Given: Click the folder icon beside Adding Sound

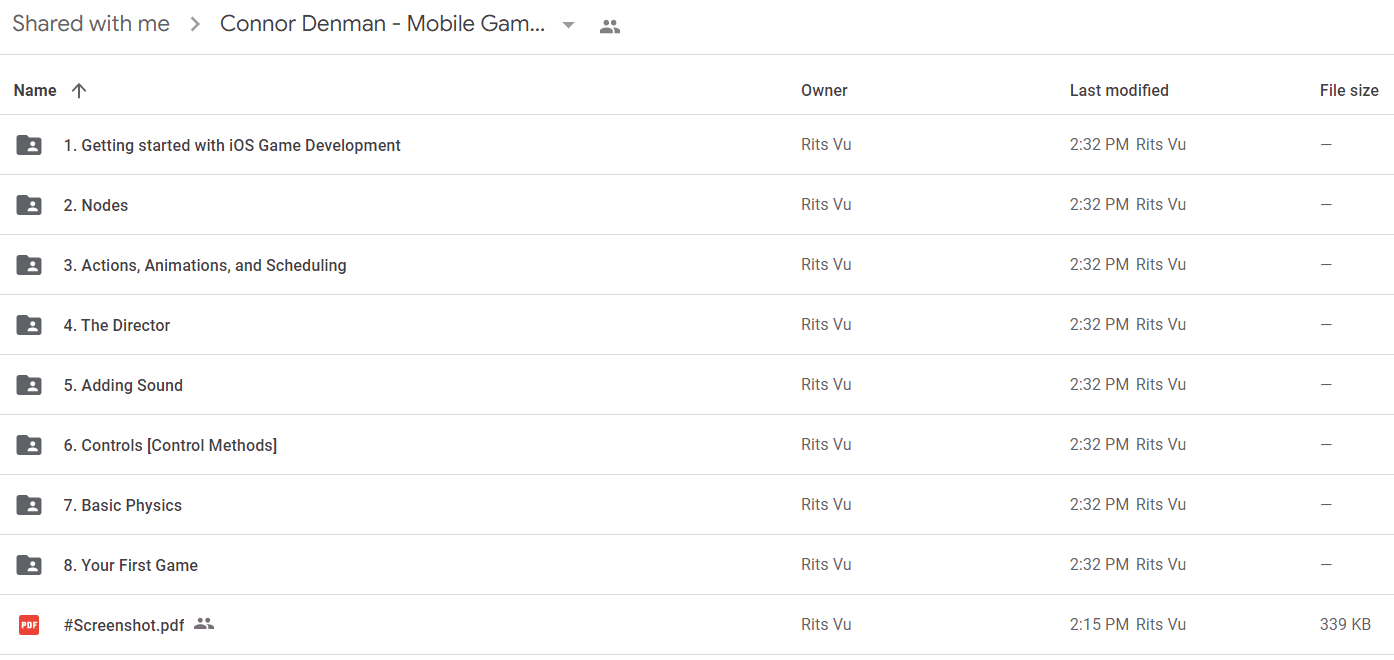Looking at the screenshot, I should pyautogui.click(x=29, y=385).
